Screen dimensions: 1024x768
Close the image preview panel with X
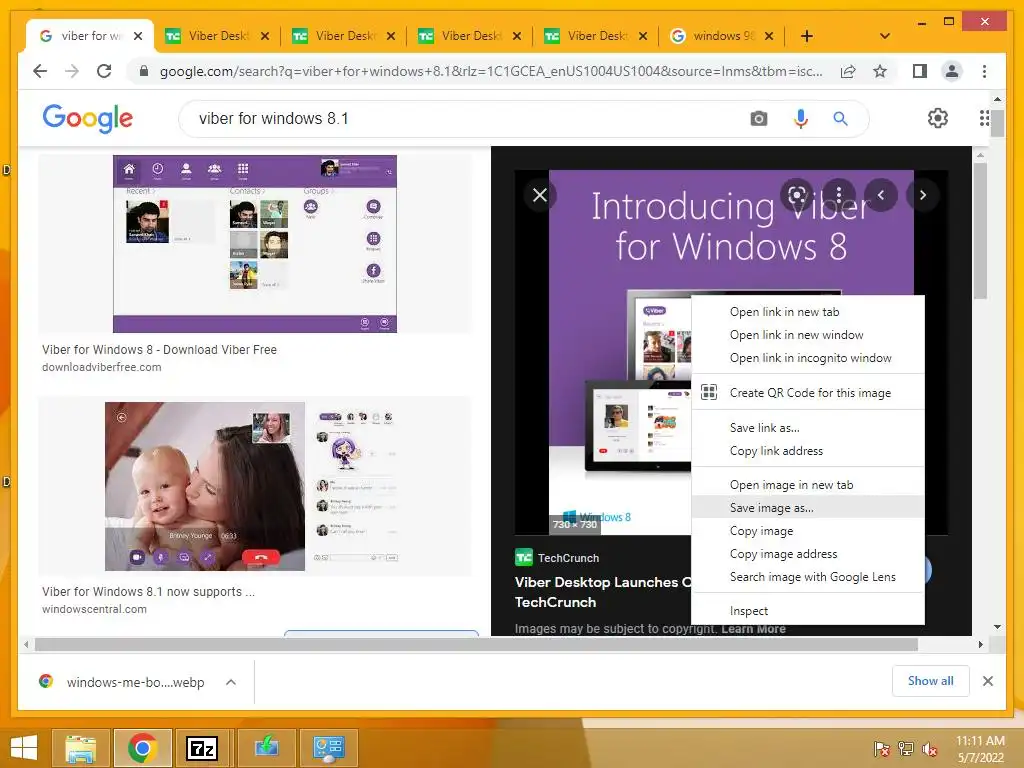pos(539,195)
